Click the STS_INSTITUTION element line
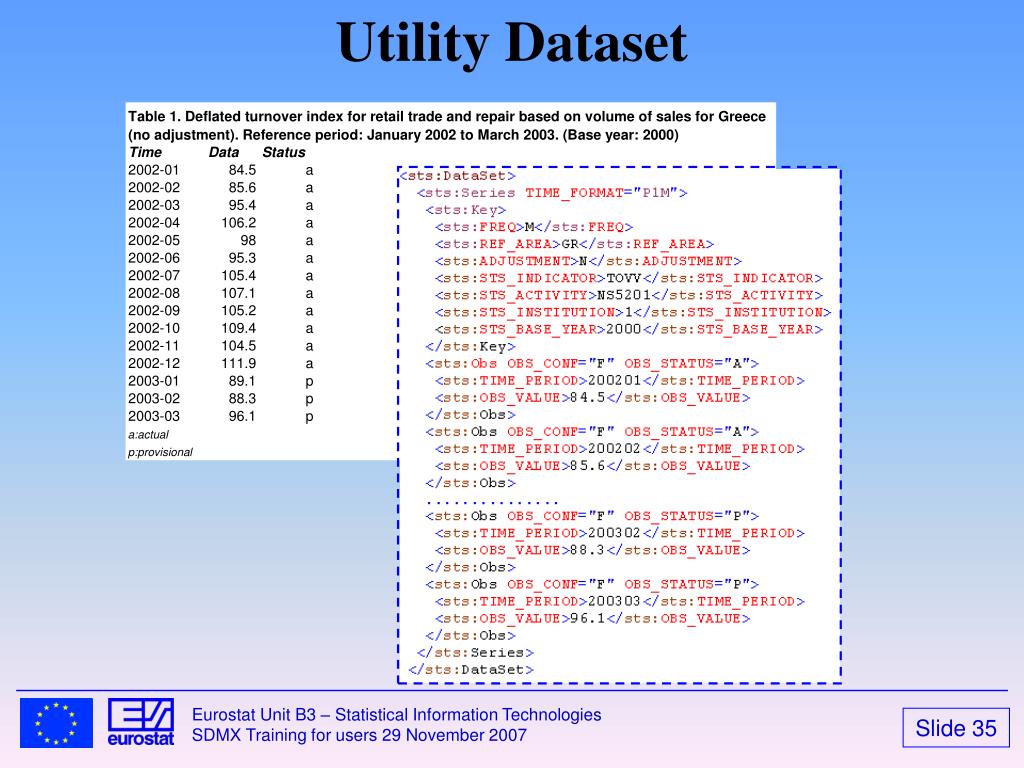1024x768 pixels. coord(633,312)
